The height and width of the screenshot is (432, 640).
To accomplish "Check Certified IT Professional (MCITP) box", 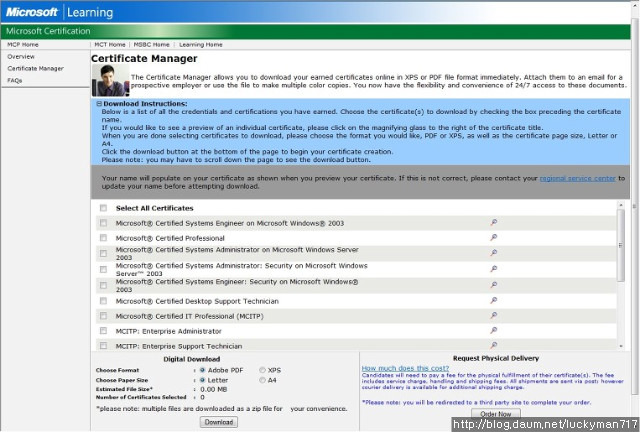I will [103, 316].
